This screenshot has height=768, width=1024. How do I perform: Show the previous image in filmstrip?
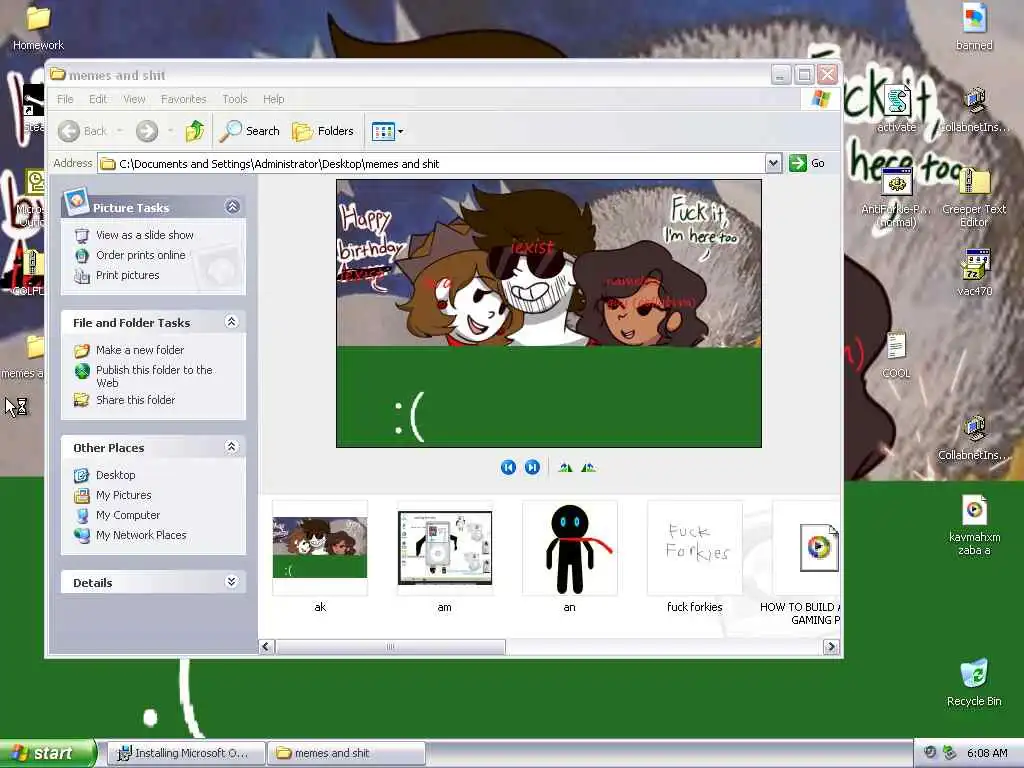click(x=508, y=467)
